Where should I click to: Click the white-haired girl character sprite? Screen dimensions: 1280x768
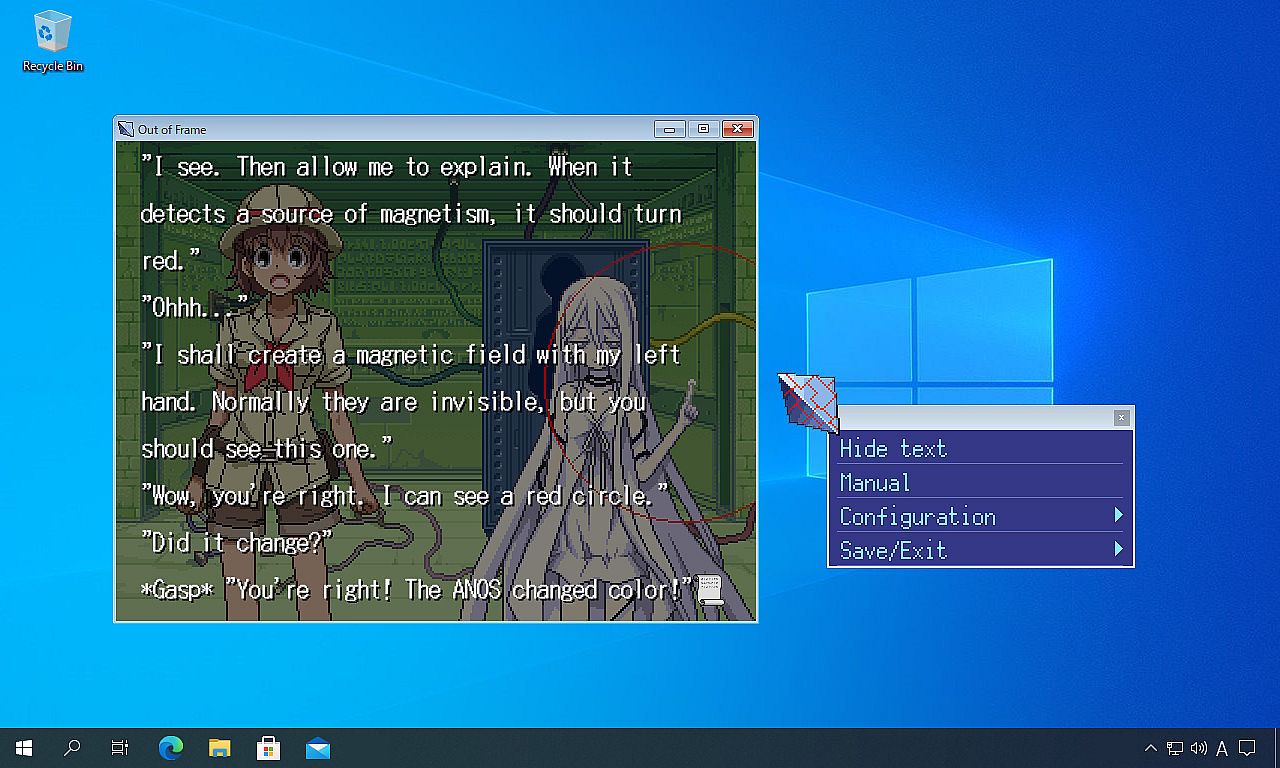[x=600, y=450]
